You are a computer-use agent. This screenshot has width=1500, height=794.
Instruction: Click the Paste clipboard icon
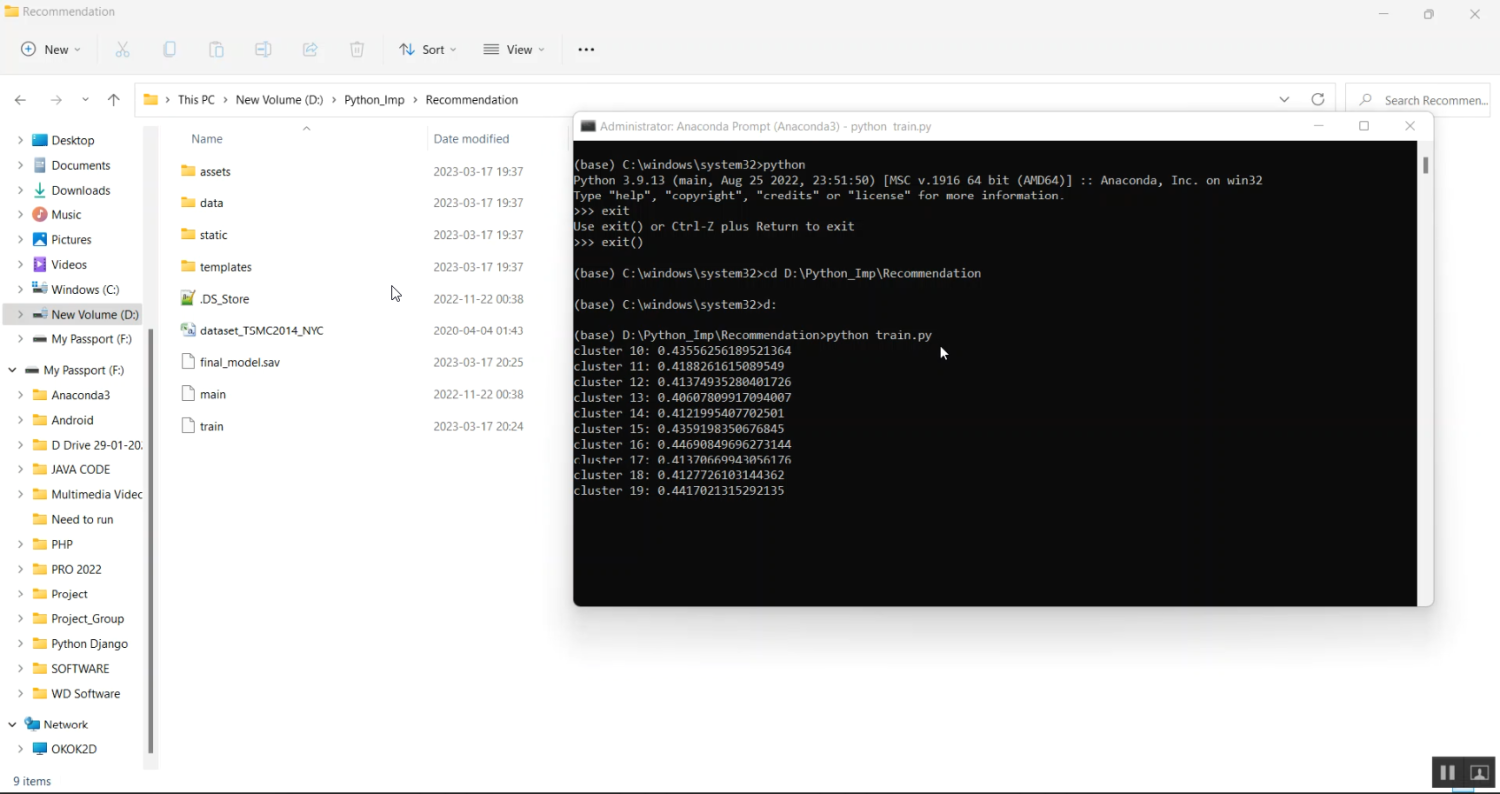click(x=216, y=50)
